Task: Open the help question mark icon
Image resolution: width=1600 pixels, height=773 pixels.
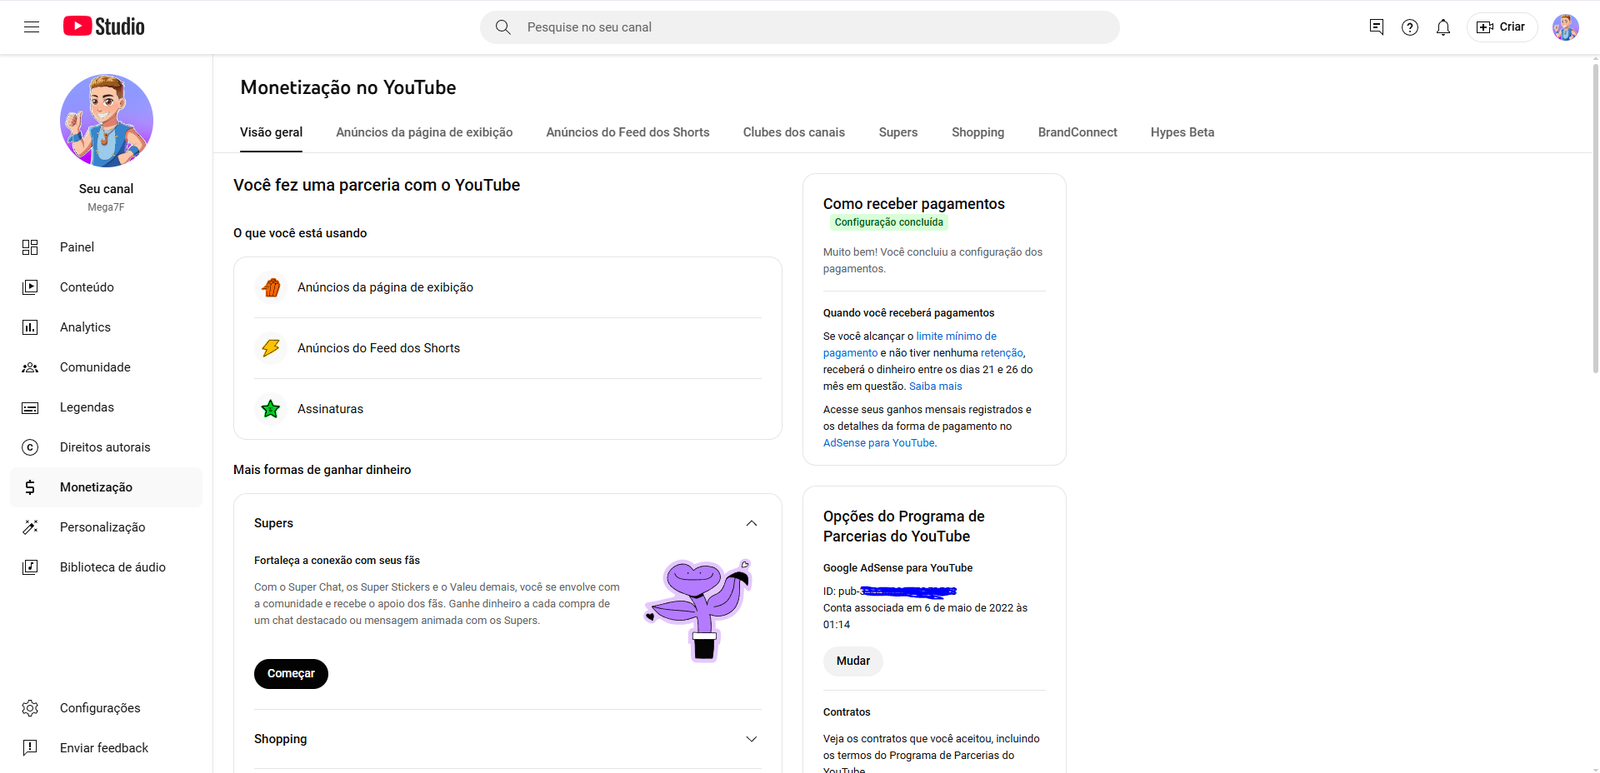Action: (1410, 27)
